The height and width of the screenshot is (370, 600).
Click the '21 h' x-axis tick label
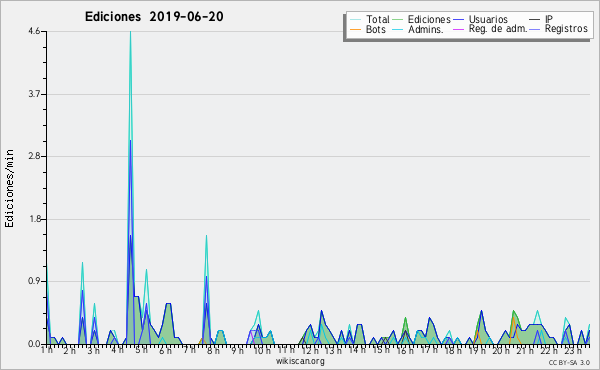(x=525, y=350)
